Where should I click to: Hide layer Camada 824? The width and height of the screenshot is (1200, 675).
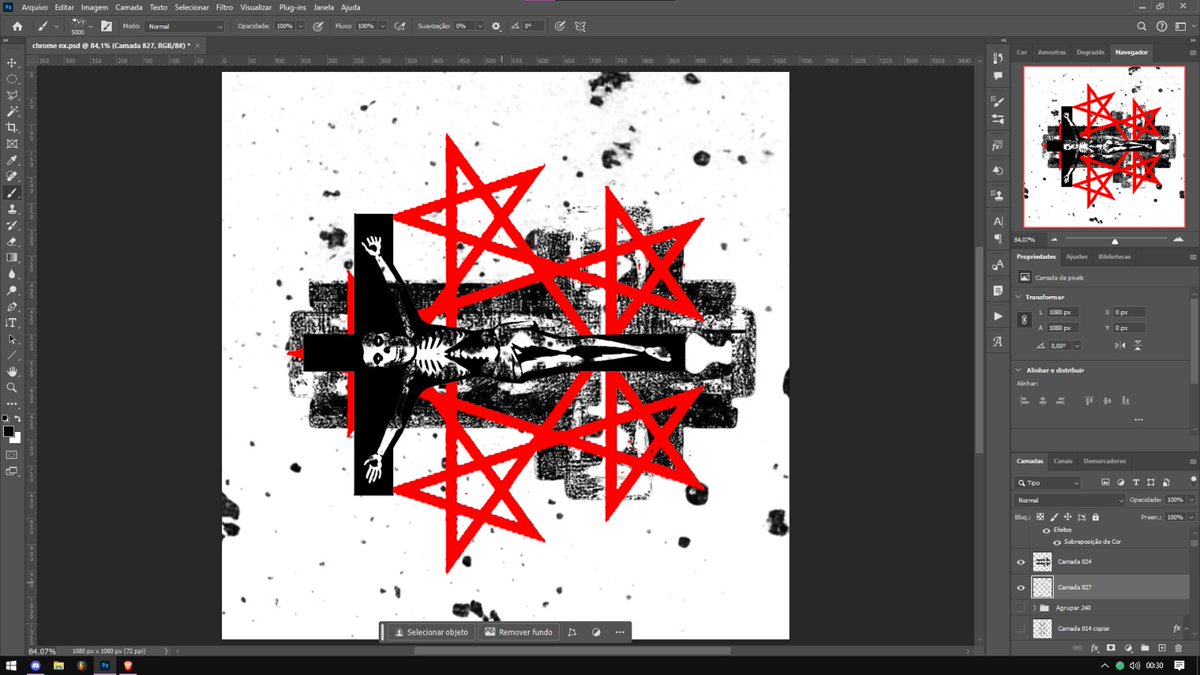click(1021, 562)
